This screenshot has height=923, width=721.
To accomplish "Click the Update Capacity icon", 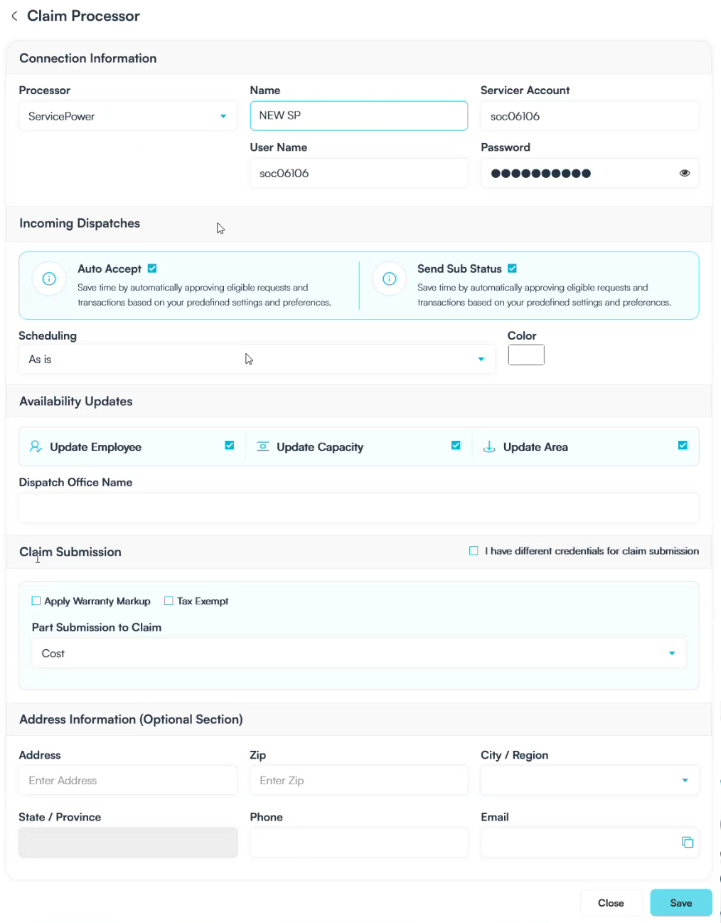I will [x=263, y=447].
